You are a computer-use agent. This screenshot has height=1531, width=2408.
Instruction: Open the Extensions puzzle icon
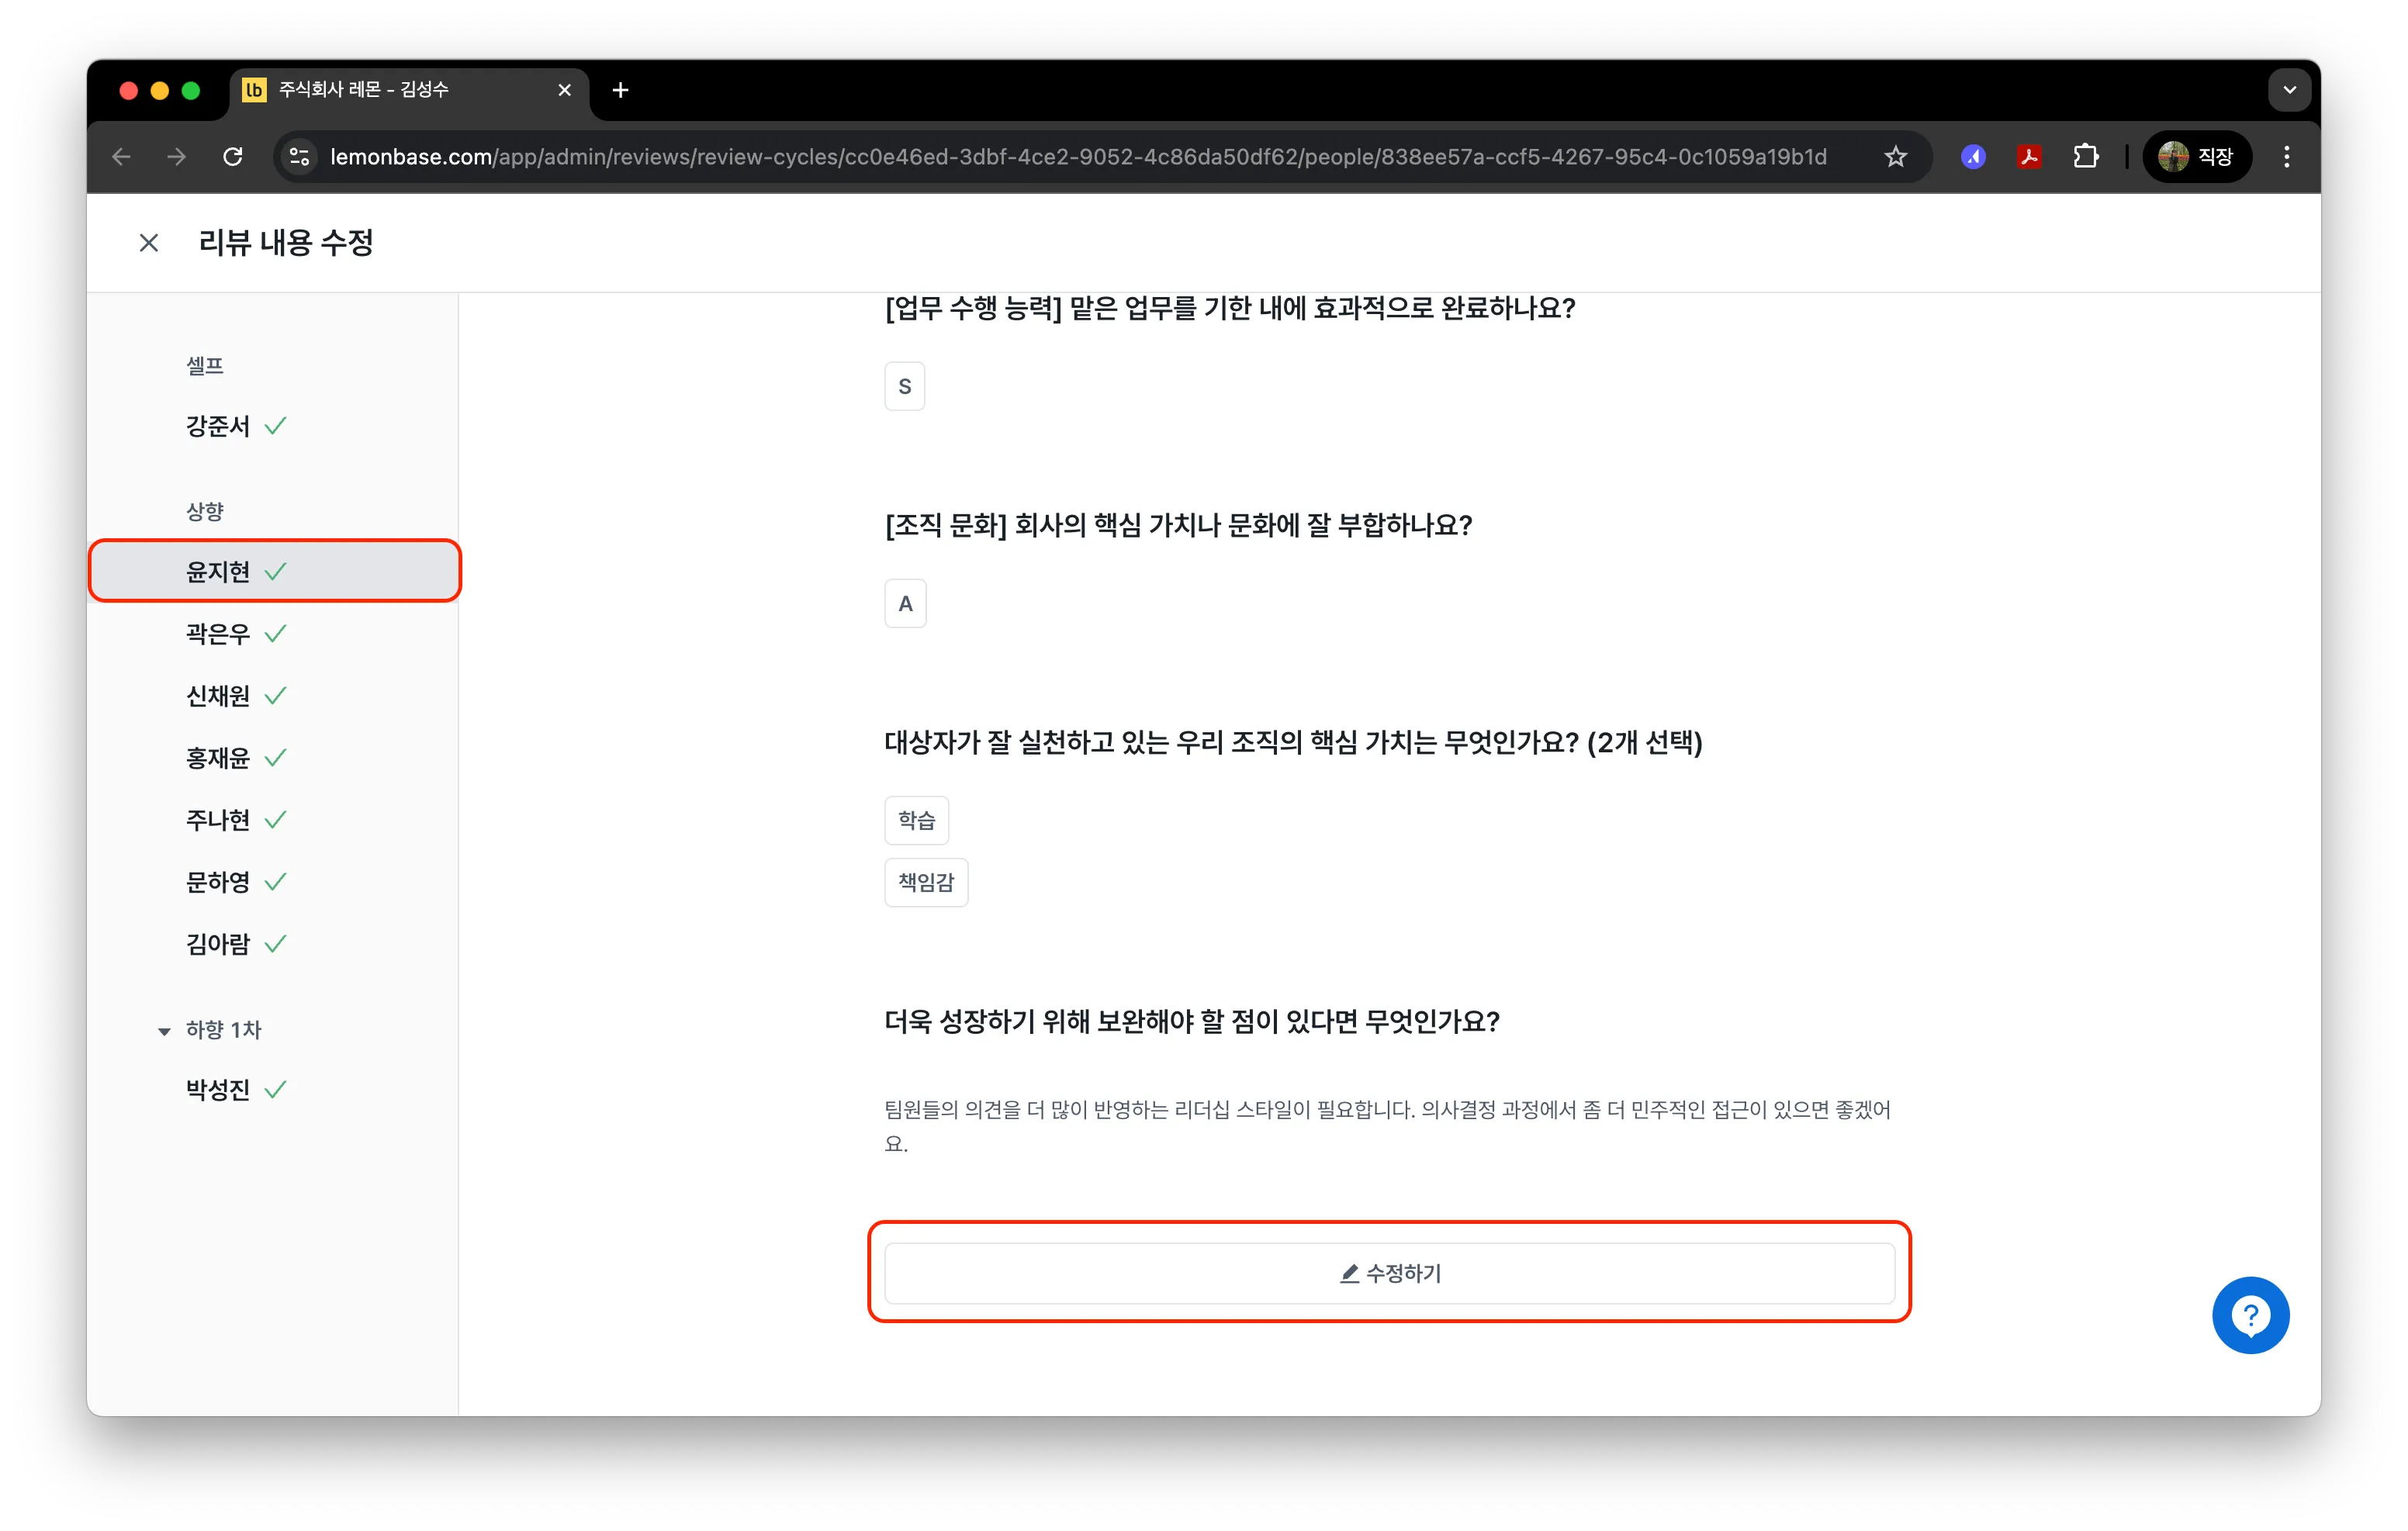(2085, 157)
